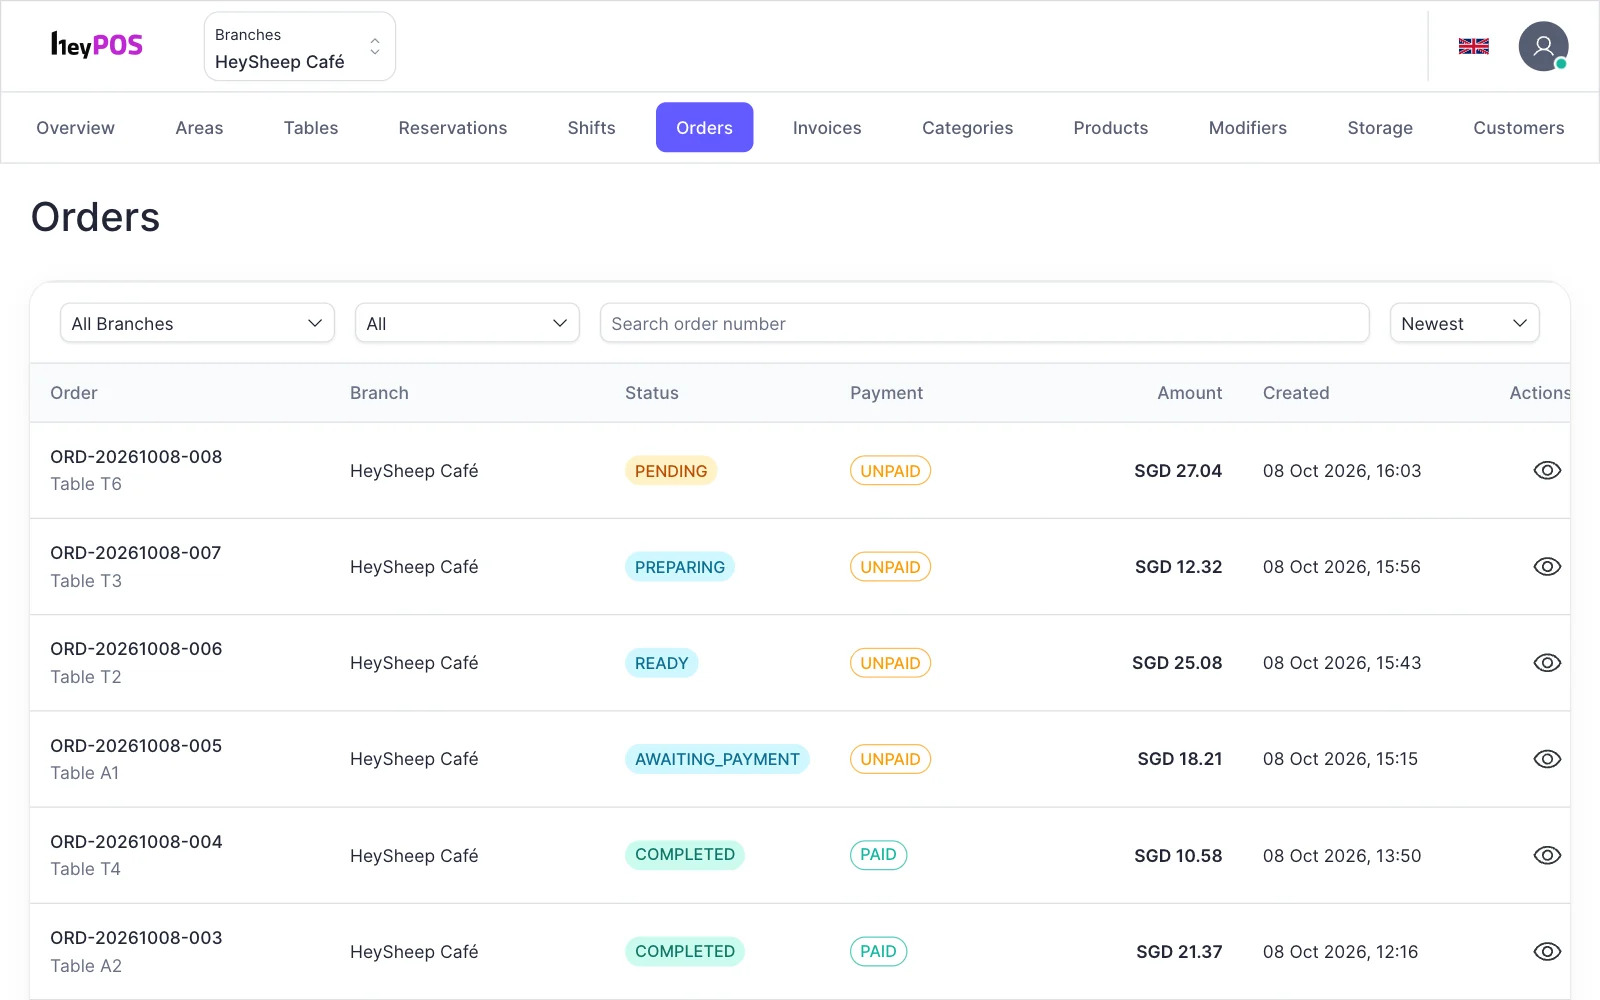Open the Categories tab
This screenshot has height=1000, width=1600.
click(967, 128)
